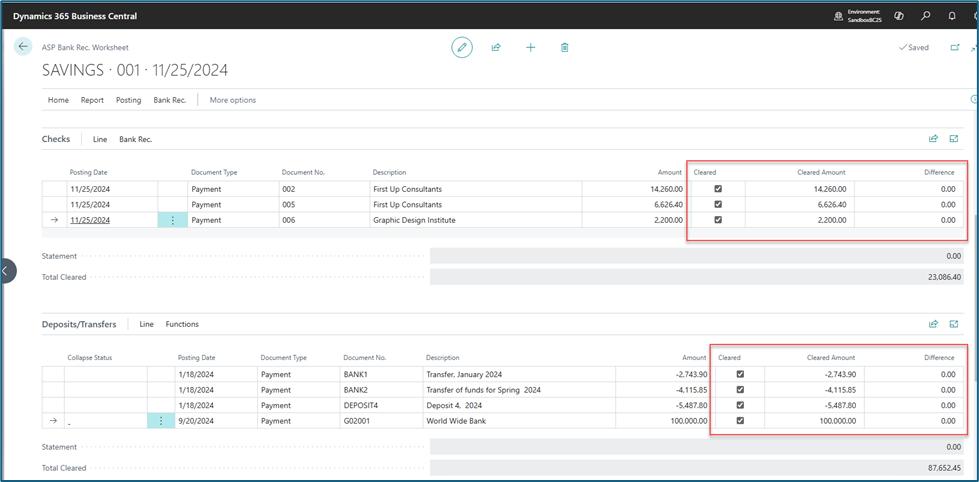The image size is (979, 482).
Task: Select the 9/20/2024 posting date cell
Action: (216, 421)
